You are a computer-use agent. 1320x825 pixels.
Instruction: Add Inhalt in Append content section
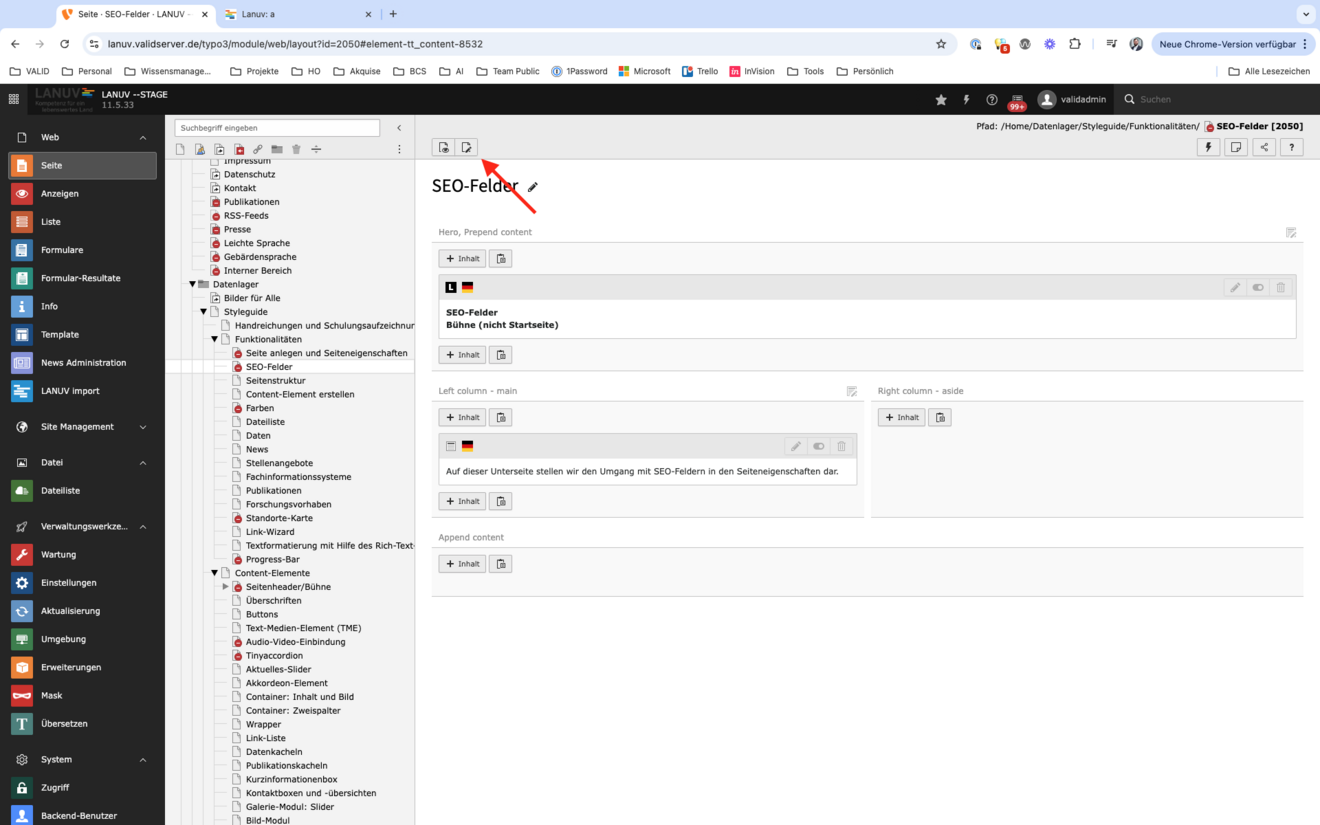(462, 564)
